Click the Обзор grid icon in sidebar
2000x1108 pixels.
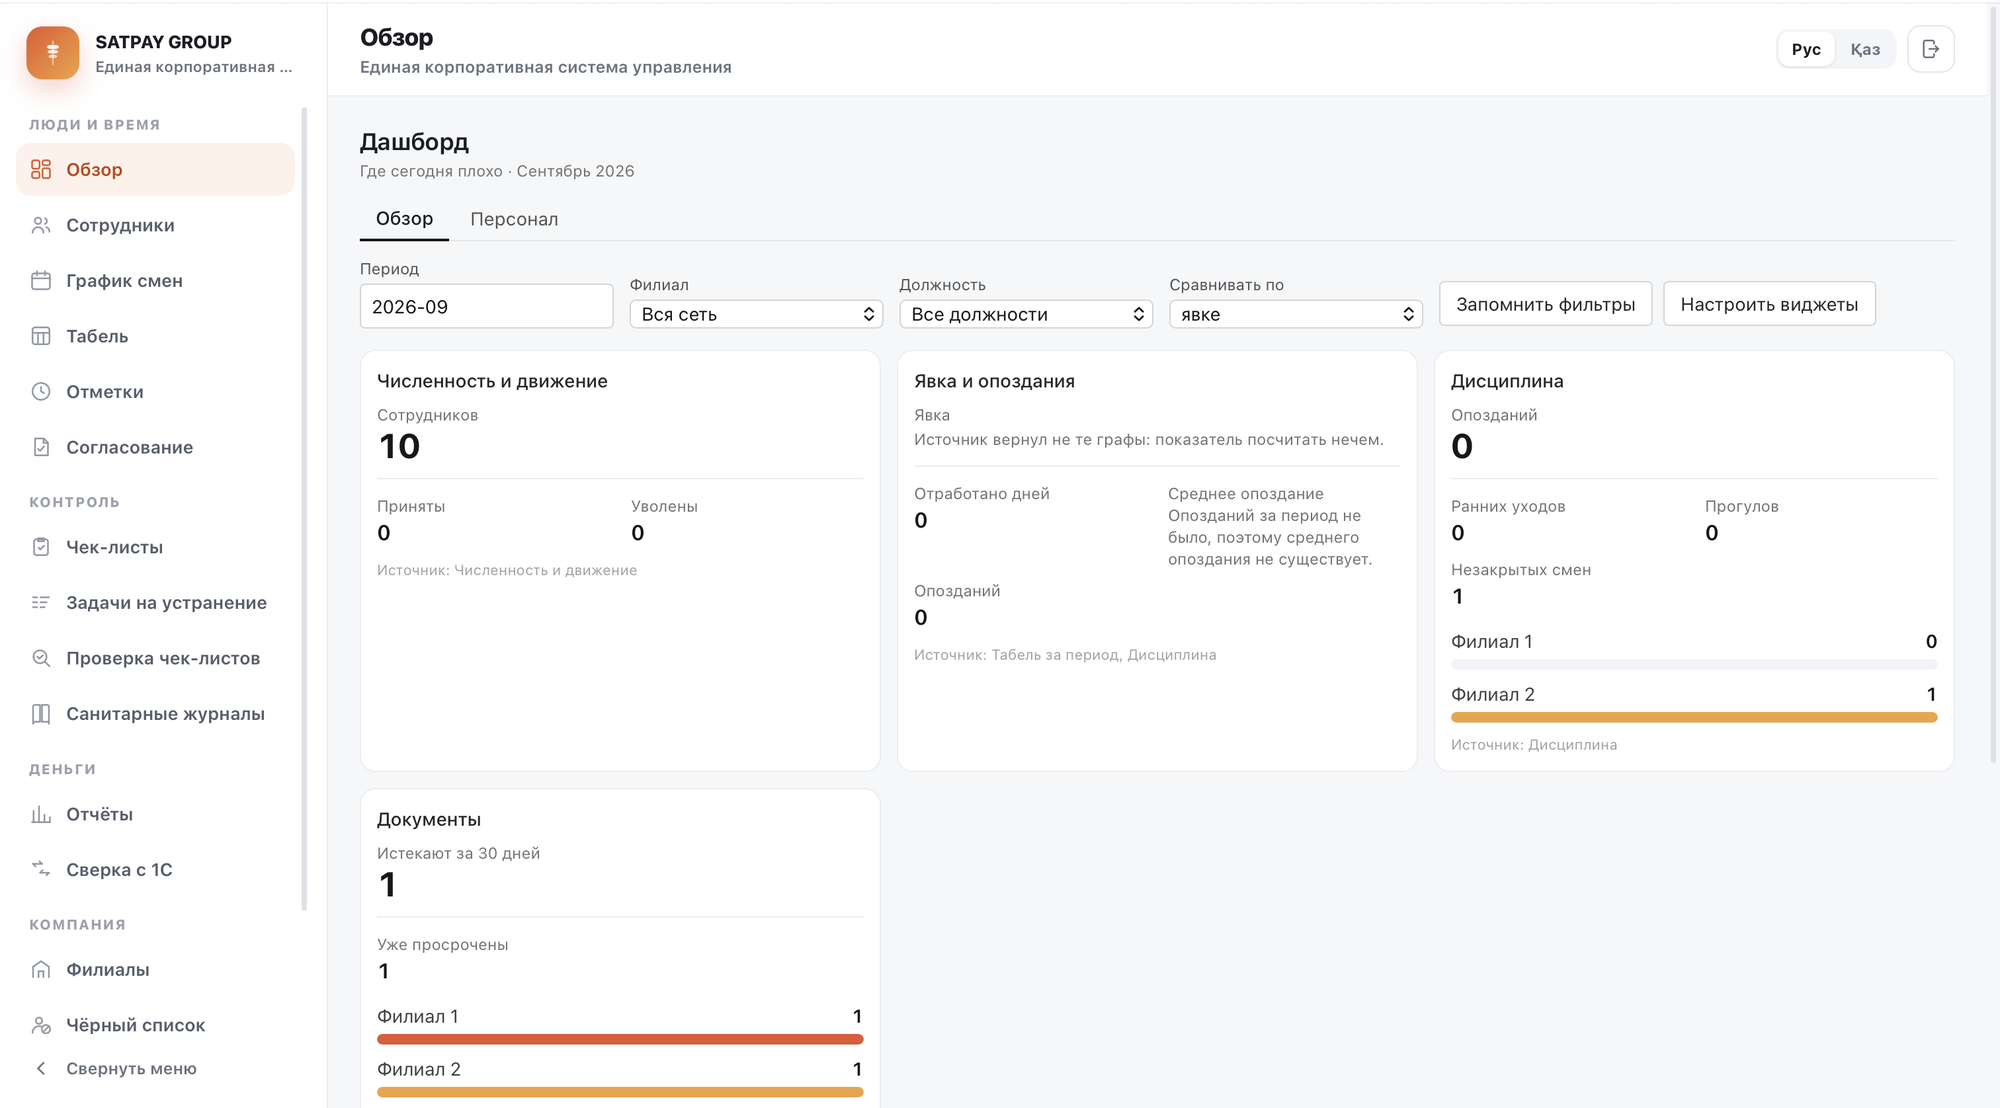pos(41,169)
